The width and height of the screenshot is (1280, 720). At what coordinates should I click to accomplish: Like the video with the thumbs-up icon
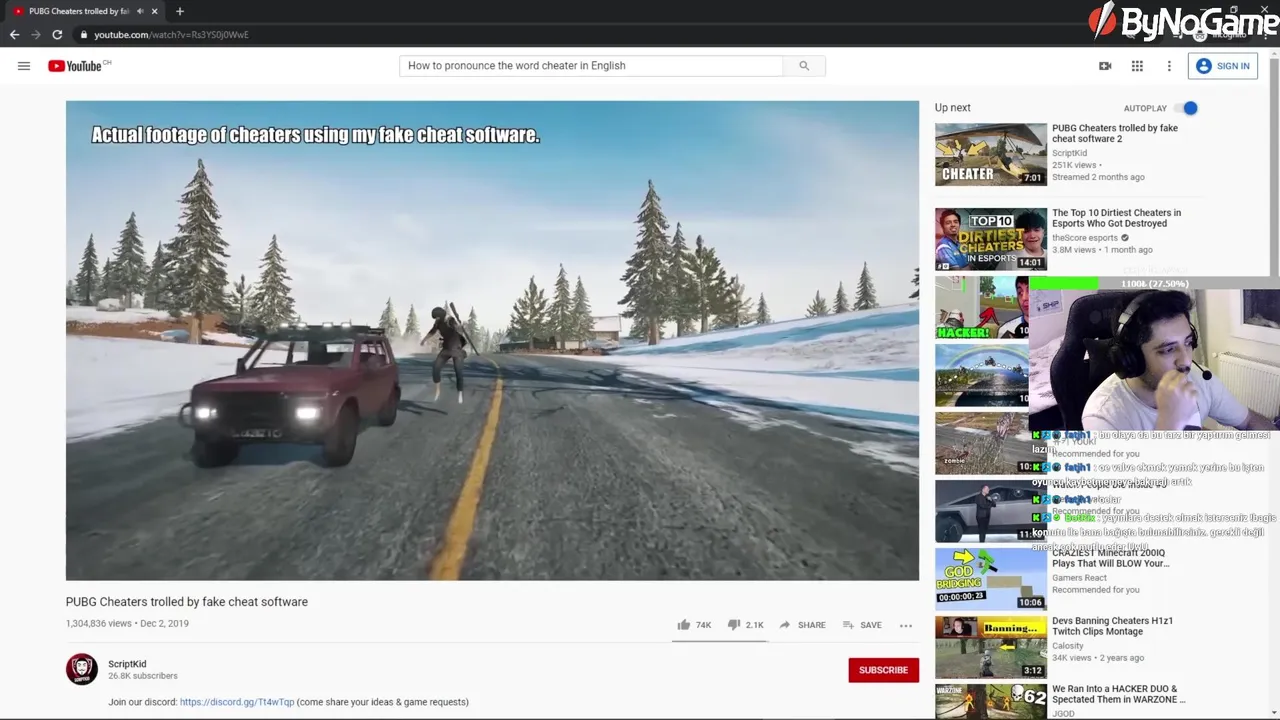(x=684, y=625)
